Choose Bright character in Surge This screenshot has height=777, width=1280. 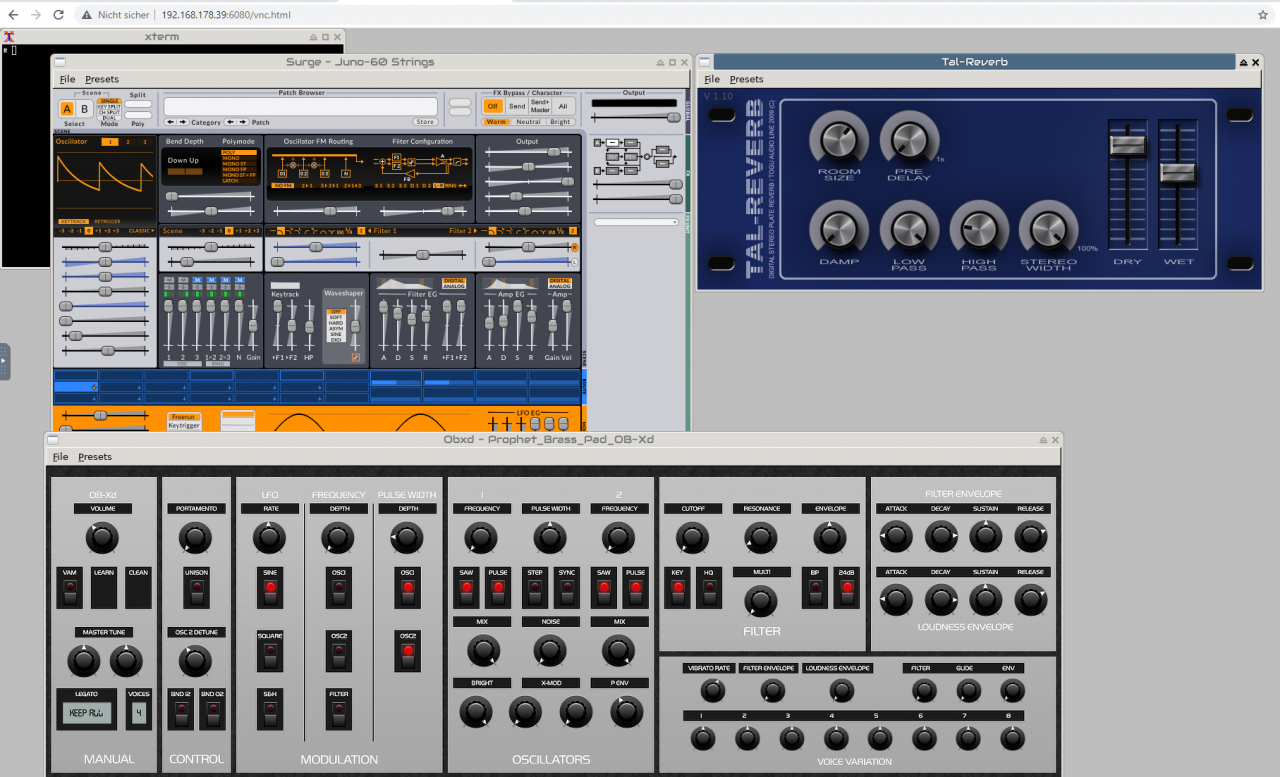(562, 122)
